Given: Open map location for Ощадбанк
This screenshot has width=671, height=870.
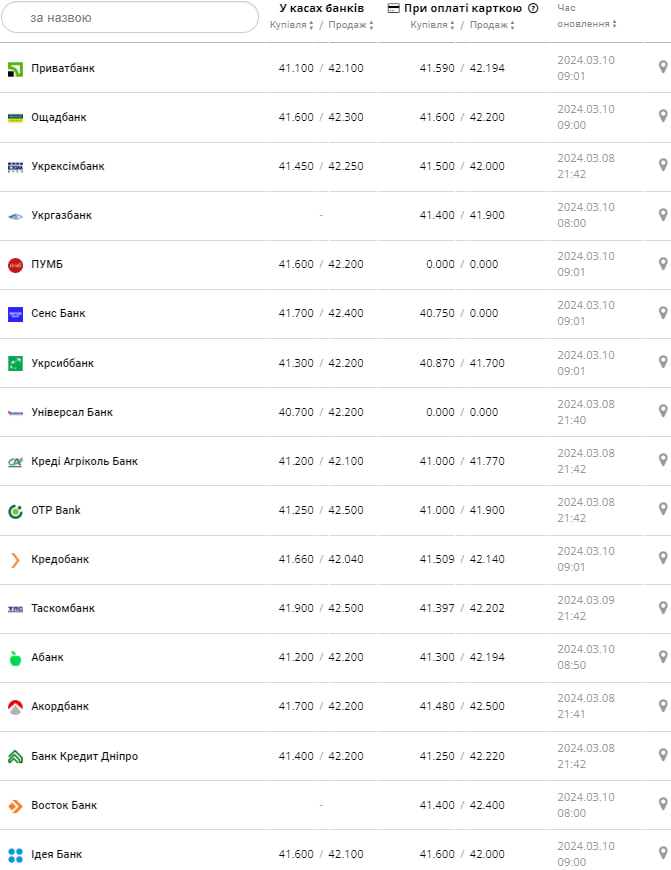Looking at the screenshot, I should pos(662,117).
